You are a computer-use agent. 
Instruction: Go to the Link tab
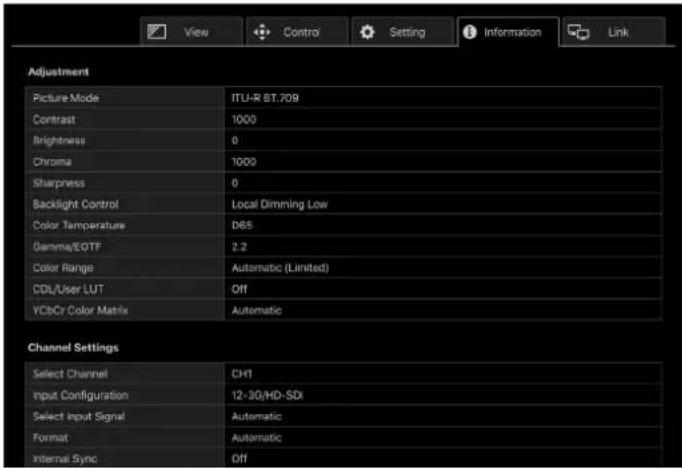pos(613,31)
